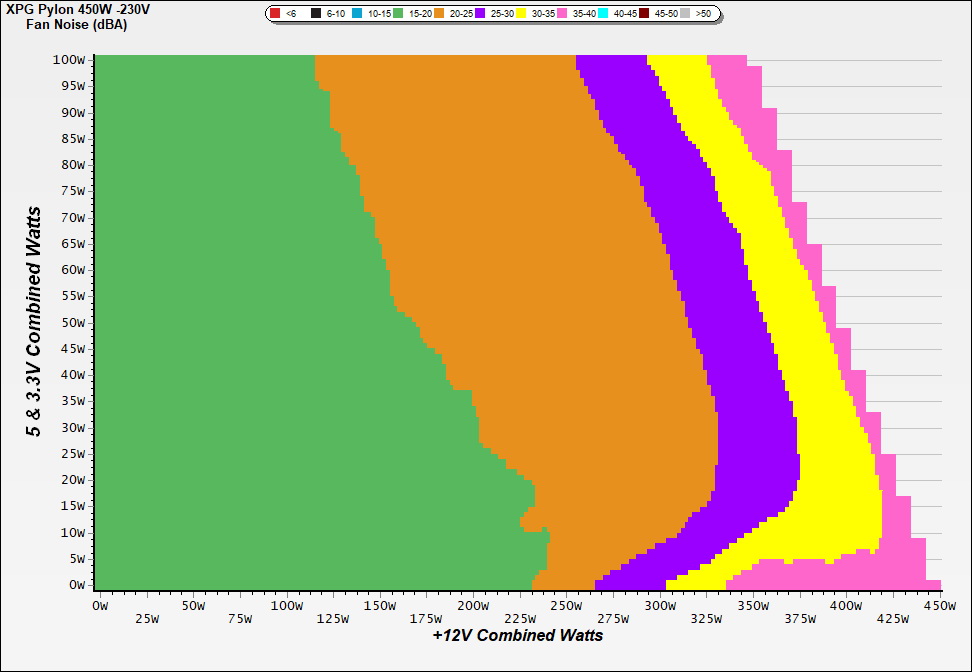Click the gray >50 legend swatch
The height and width of the screenshot is (672, 972).
[x=685, y=14]
